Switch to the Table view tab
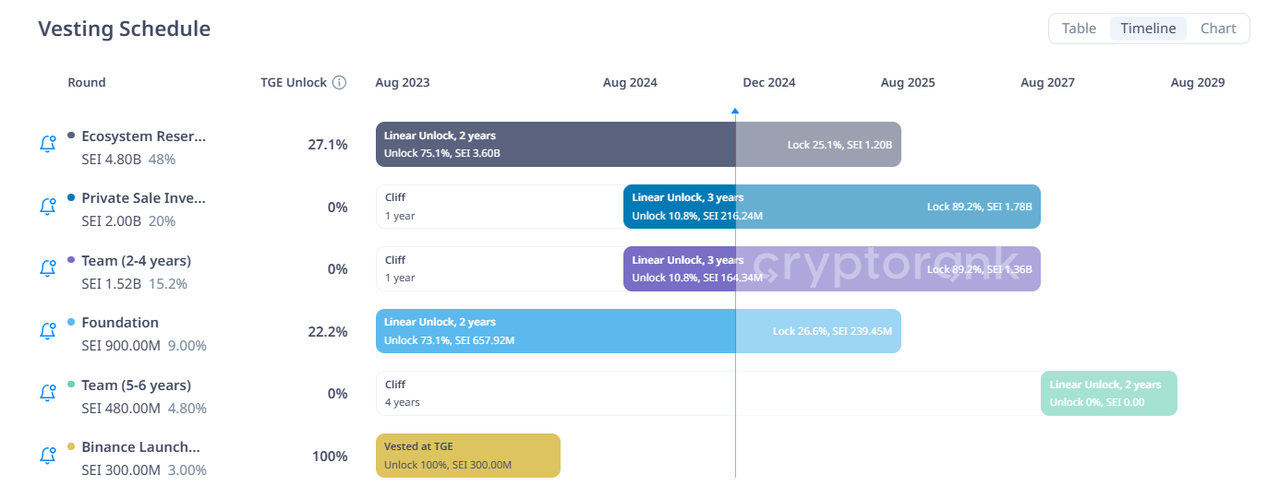The height and width of the screenshot is (498, 1280). tap(1079, 28)
